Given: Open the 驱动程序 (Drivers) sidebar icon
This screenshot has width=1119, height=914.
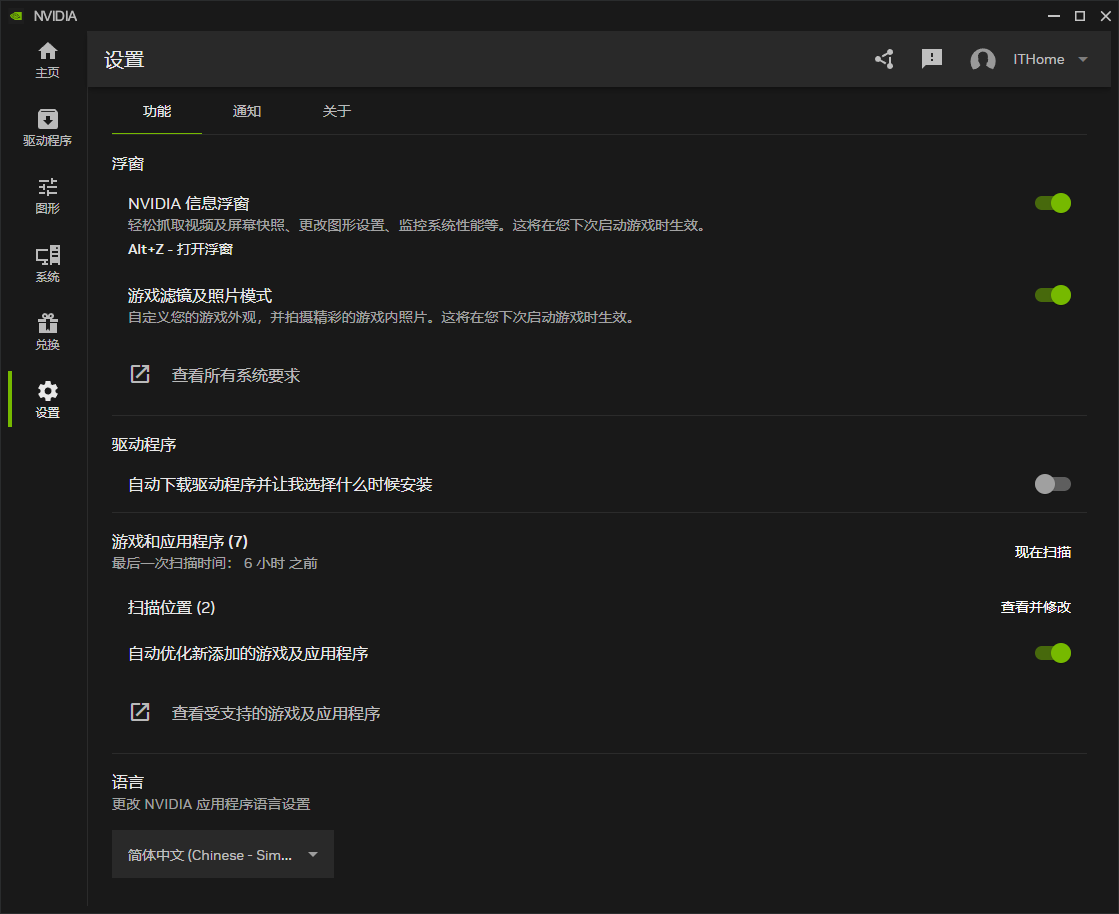Looking at the screenshot, I should (47, 126).
